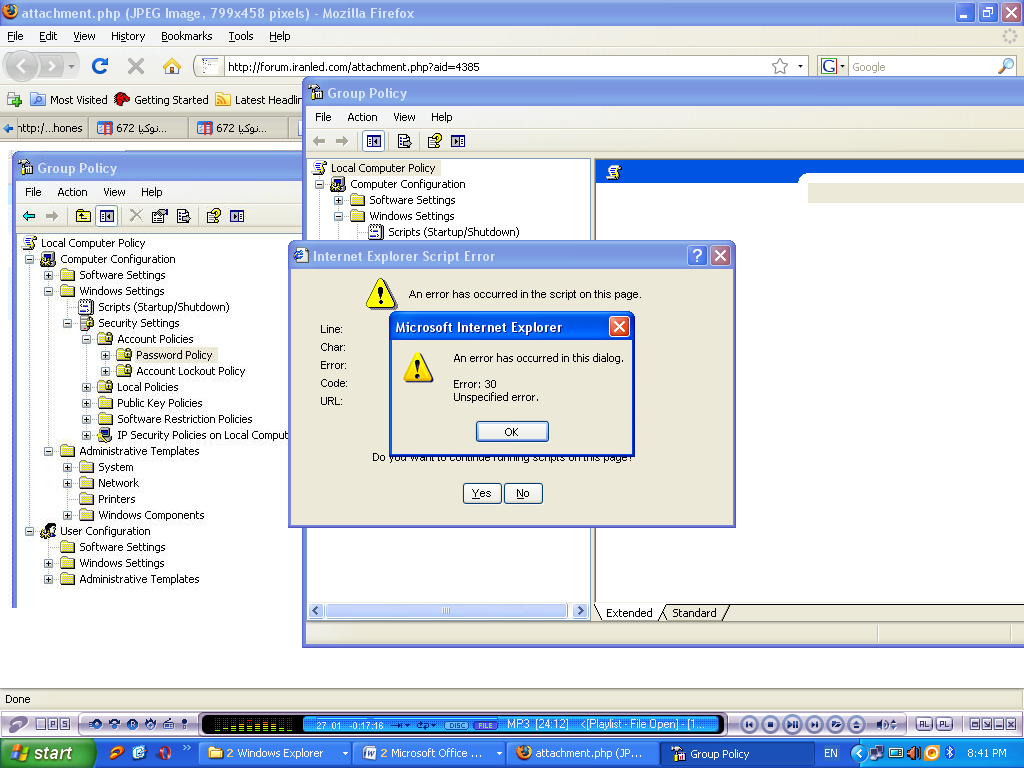
Task: Click Firefox Home button
Action: coord(171,66)
